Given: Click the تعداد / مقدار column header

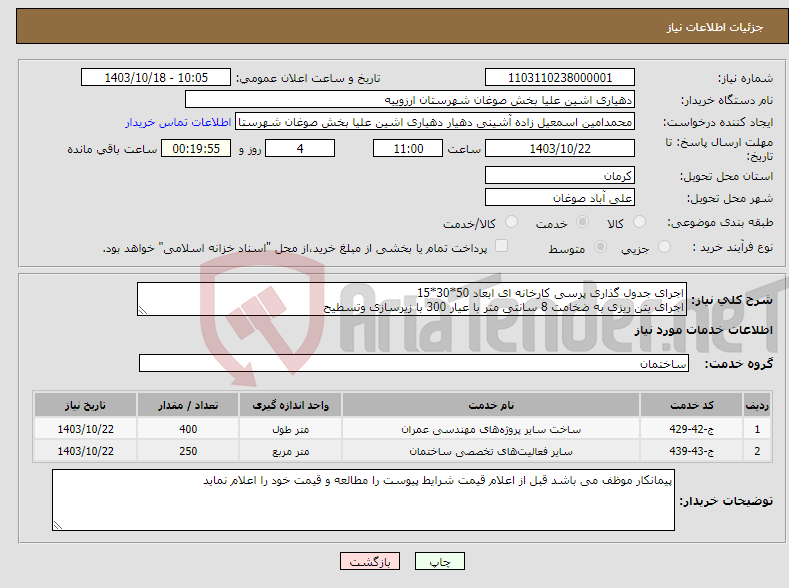Looking at the screenshot, I should pyautogui.click(x=188, y=405).
